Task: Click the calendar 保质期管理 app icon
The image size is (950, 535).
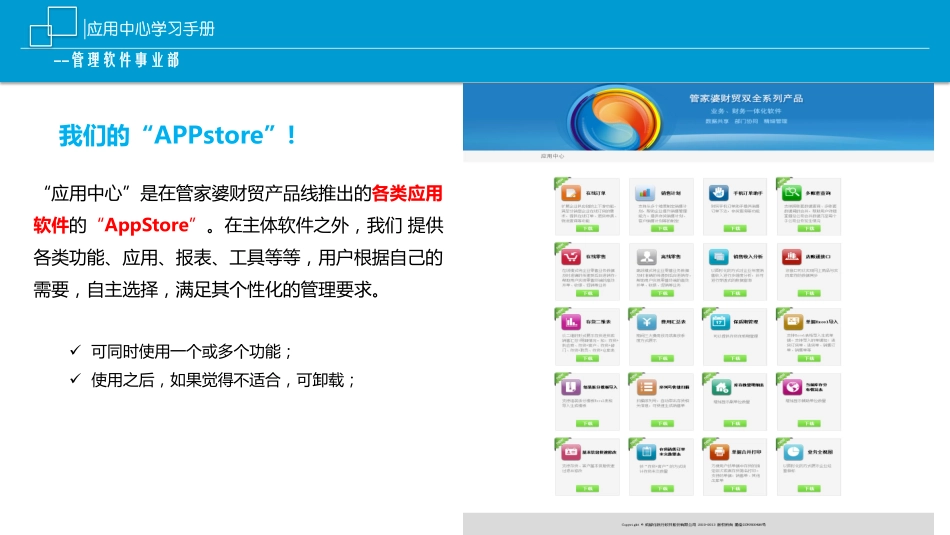Action: (720, 322)
